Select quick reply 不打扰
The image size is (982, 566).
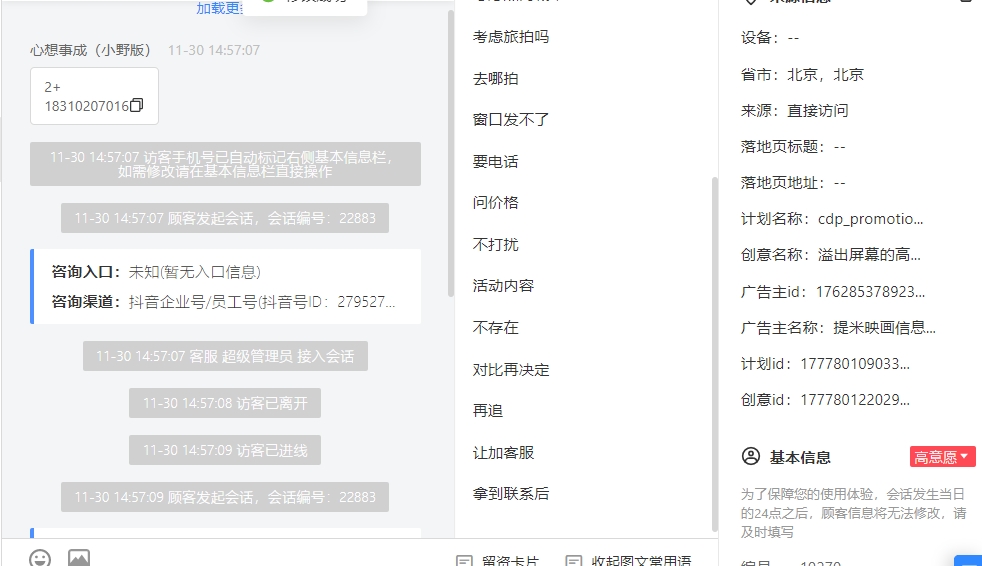point(495,244)
